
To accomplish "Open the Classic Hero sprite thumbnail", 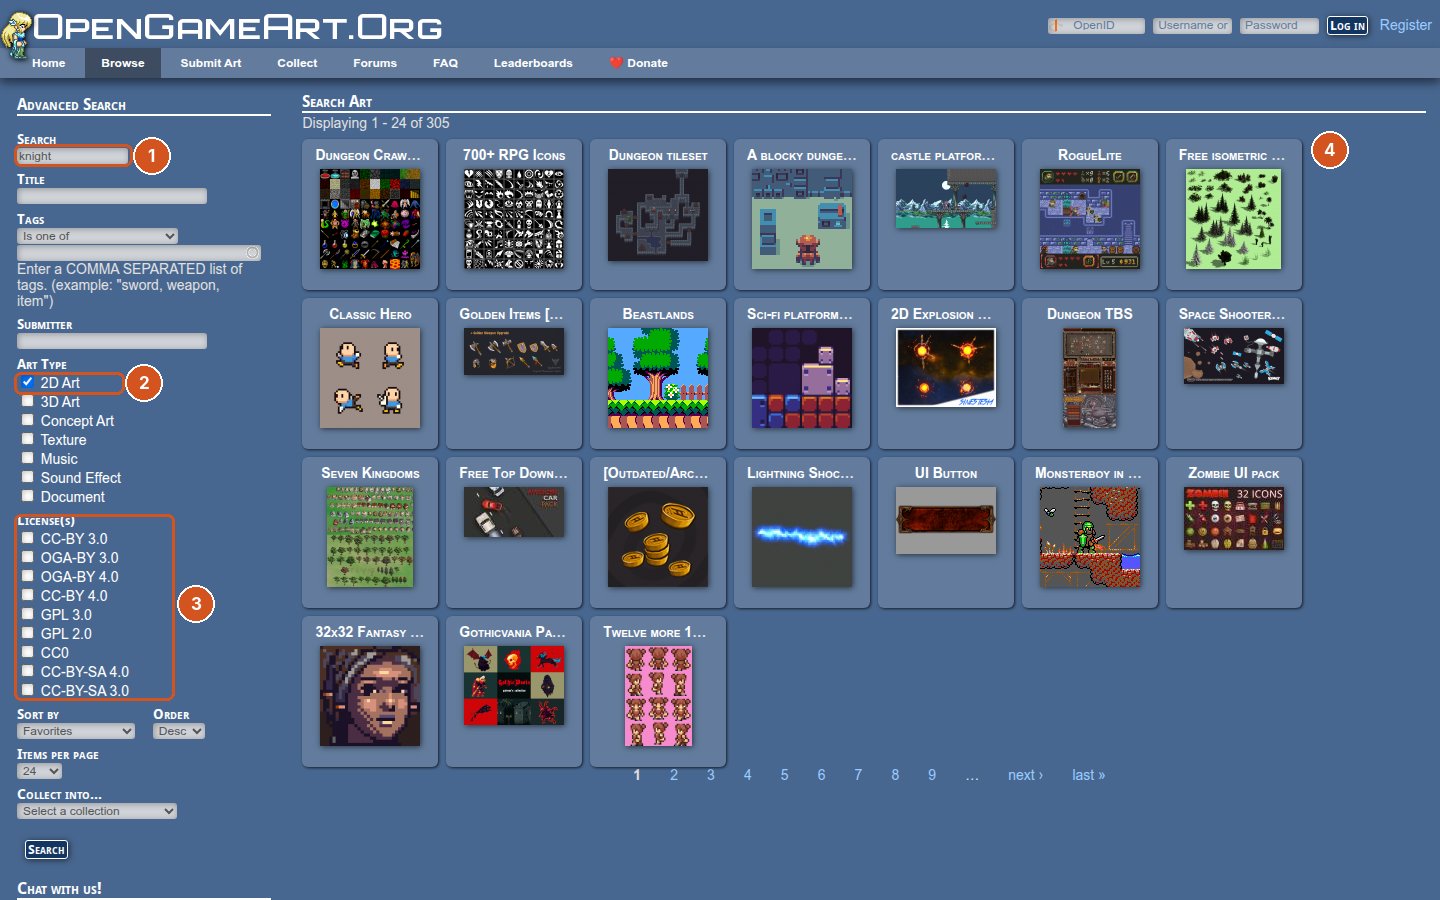I will click(370, 378).
